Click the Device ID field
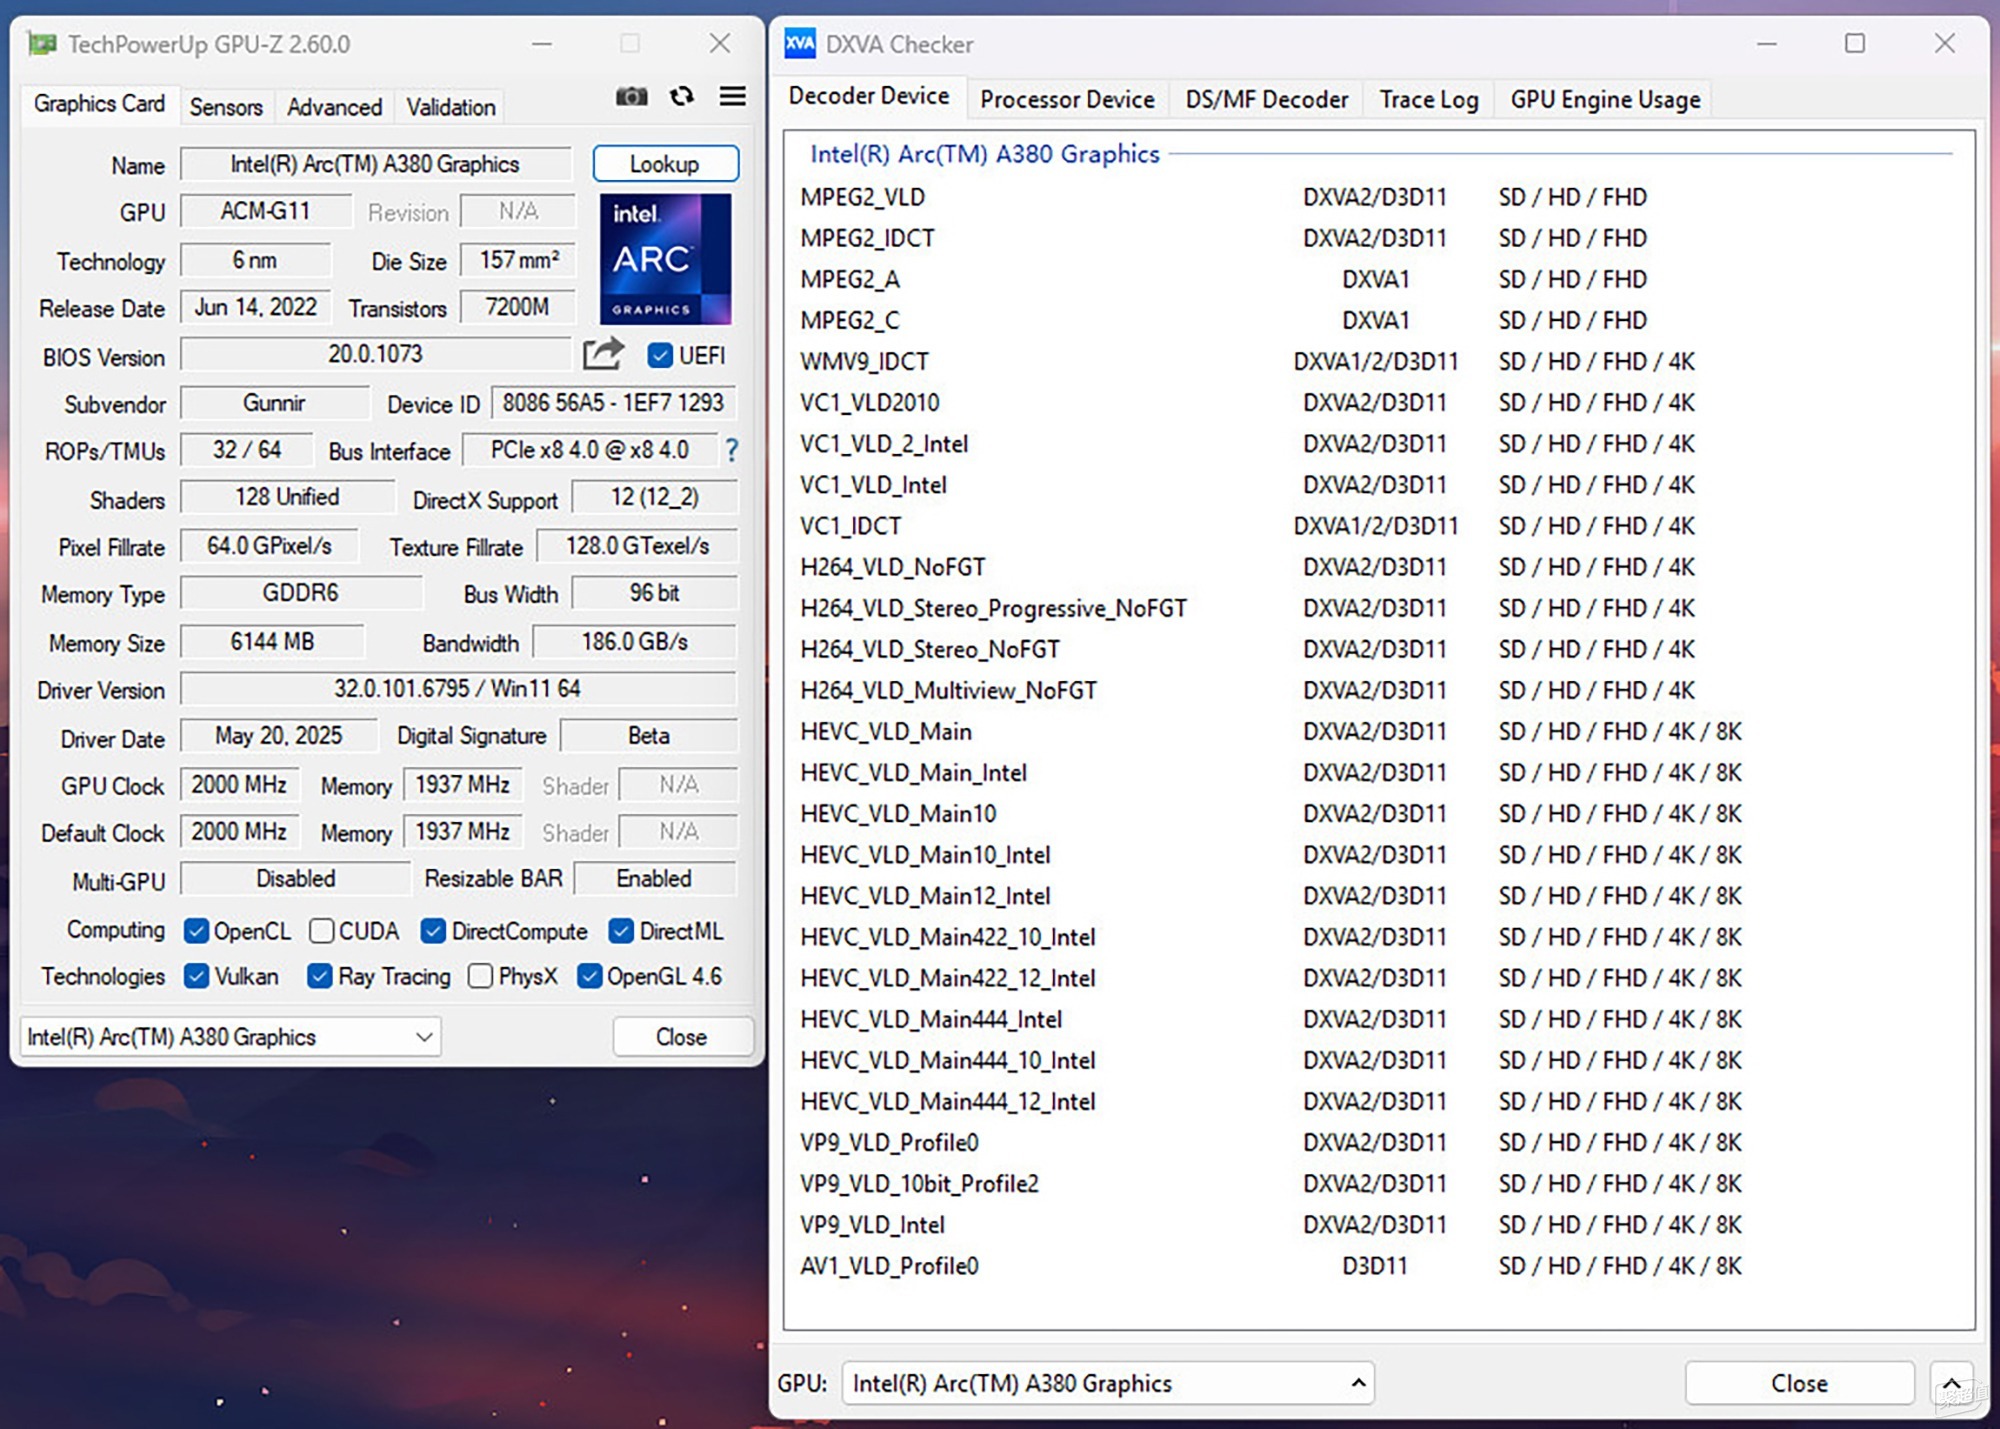2000x1429 pixels. click(613, 403)
